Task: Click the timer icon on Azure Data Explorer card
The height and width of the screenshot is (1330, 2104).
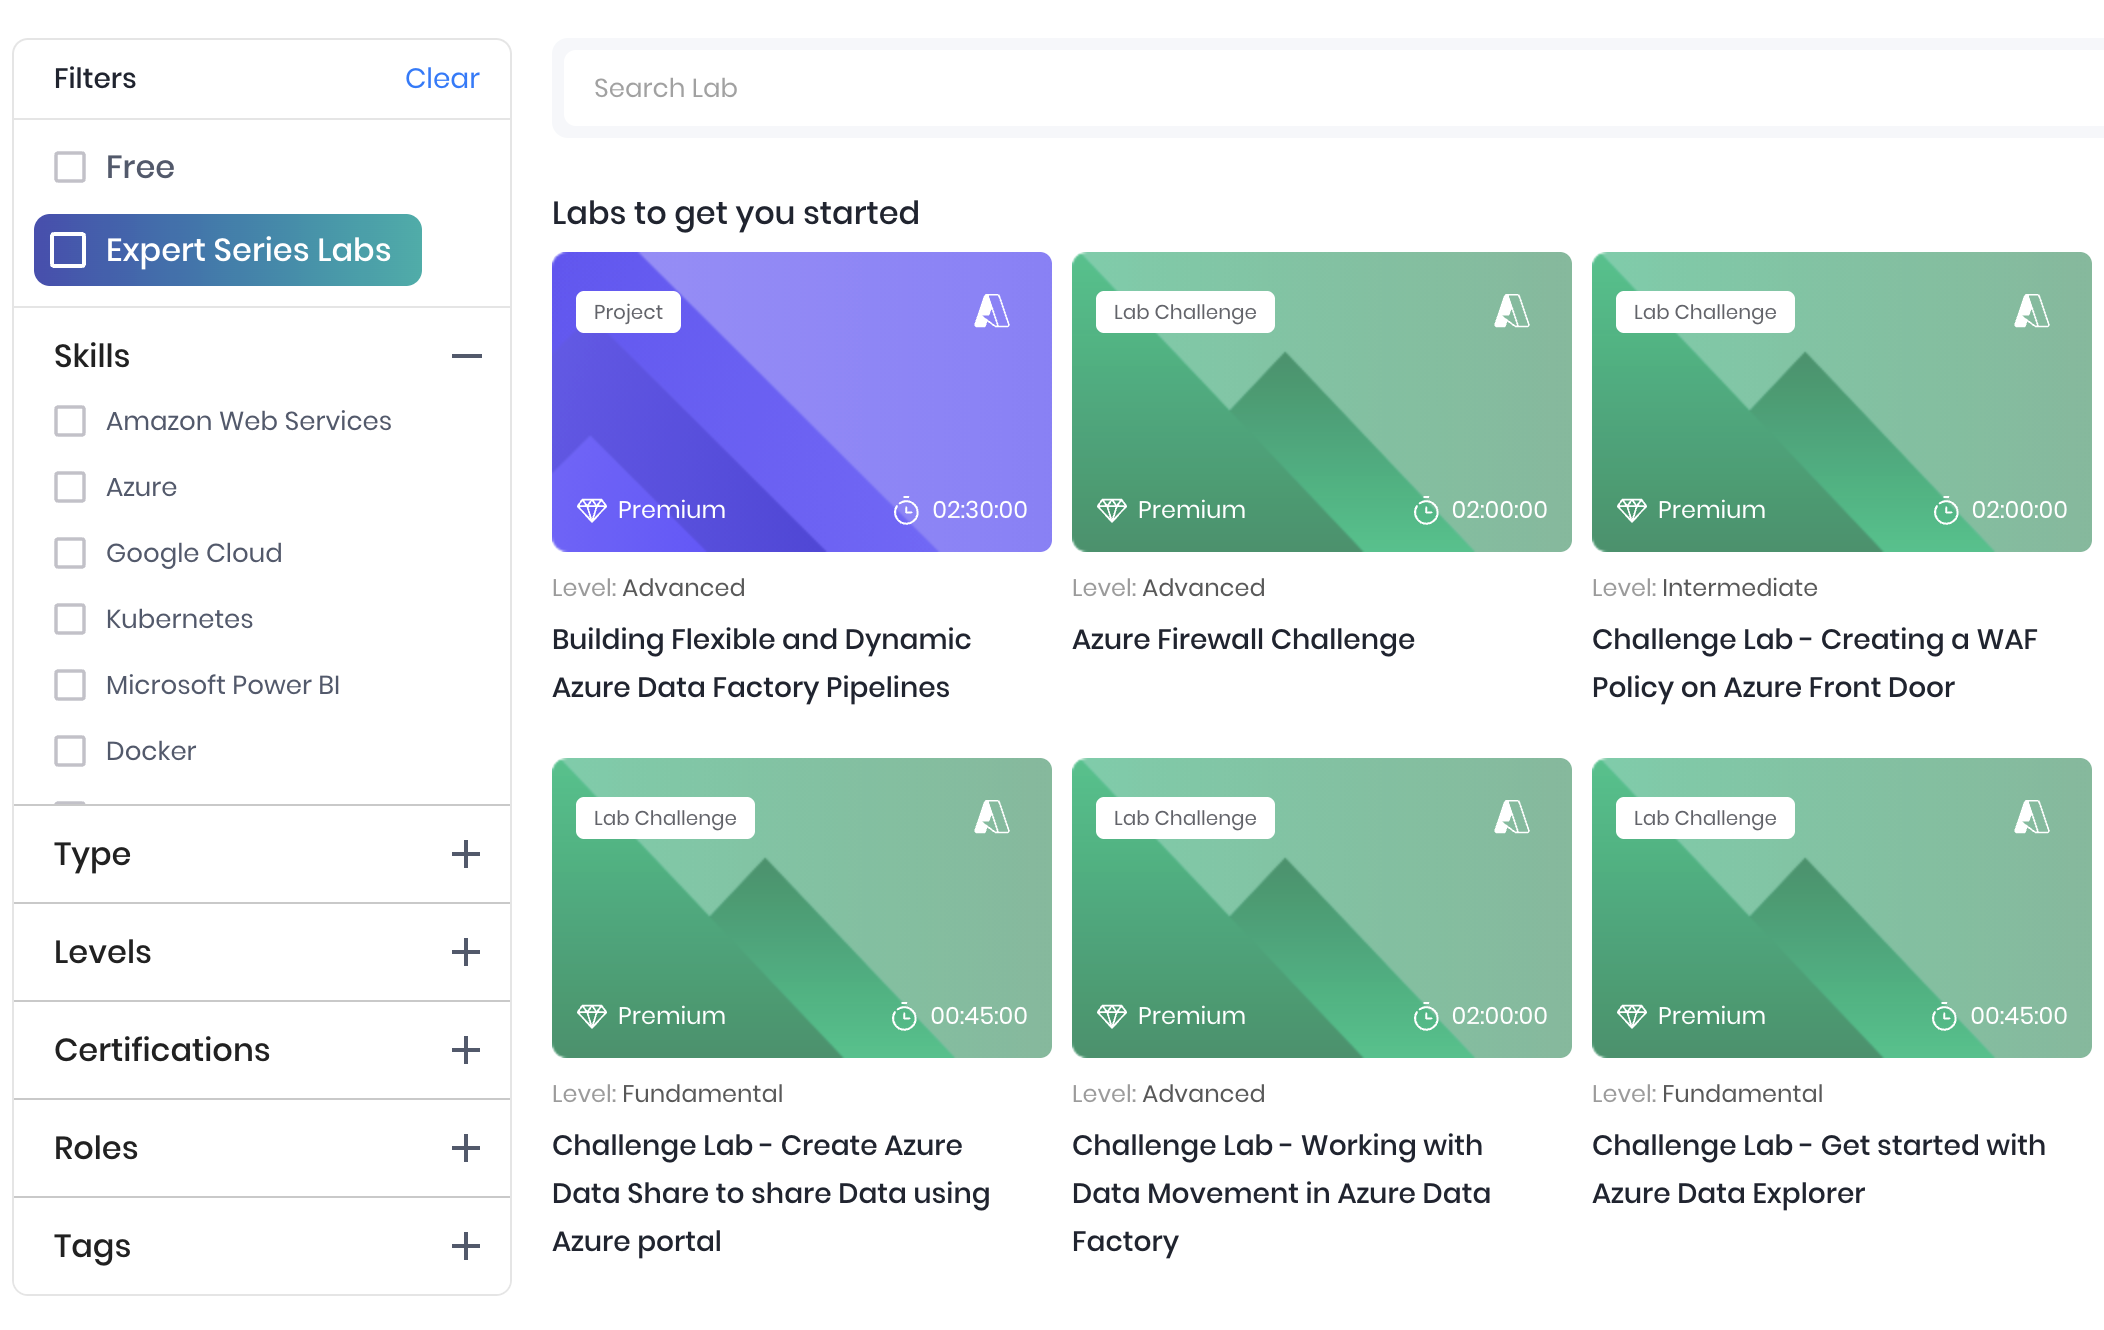Action: [x=1944, y=1016]
